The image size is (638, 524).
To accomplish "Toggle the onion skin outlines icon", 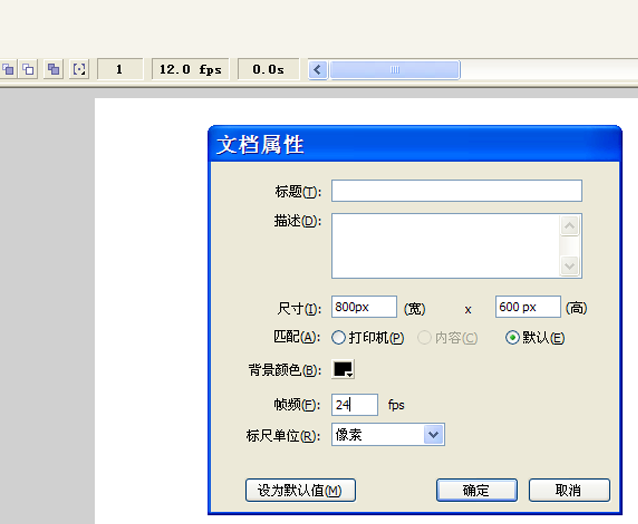I will [28, 69].
